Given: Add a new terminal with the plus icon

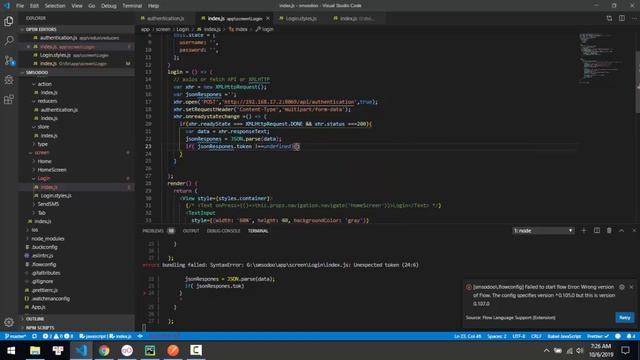Looking at the screenshot, I should tap(583, 231).
